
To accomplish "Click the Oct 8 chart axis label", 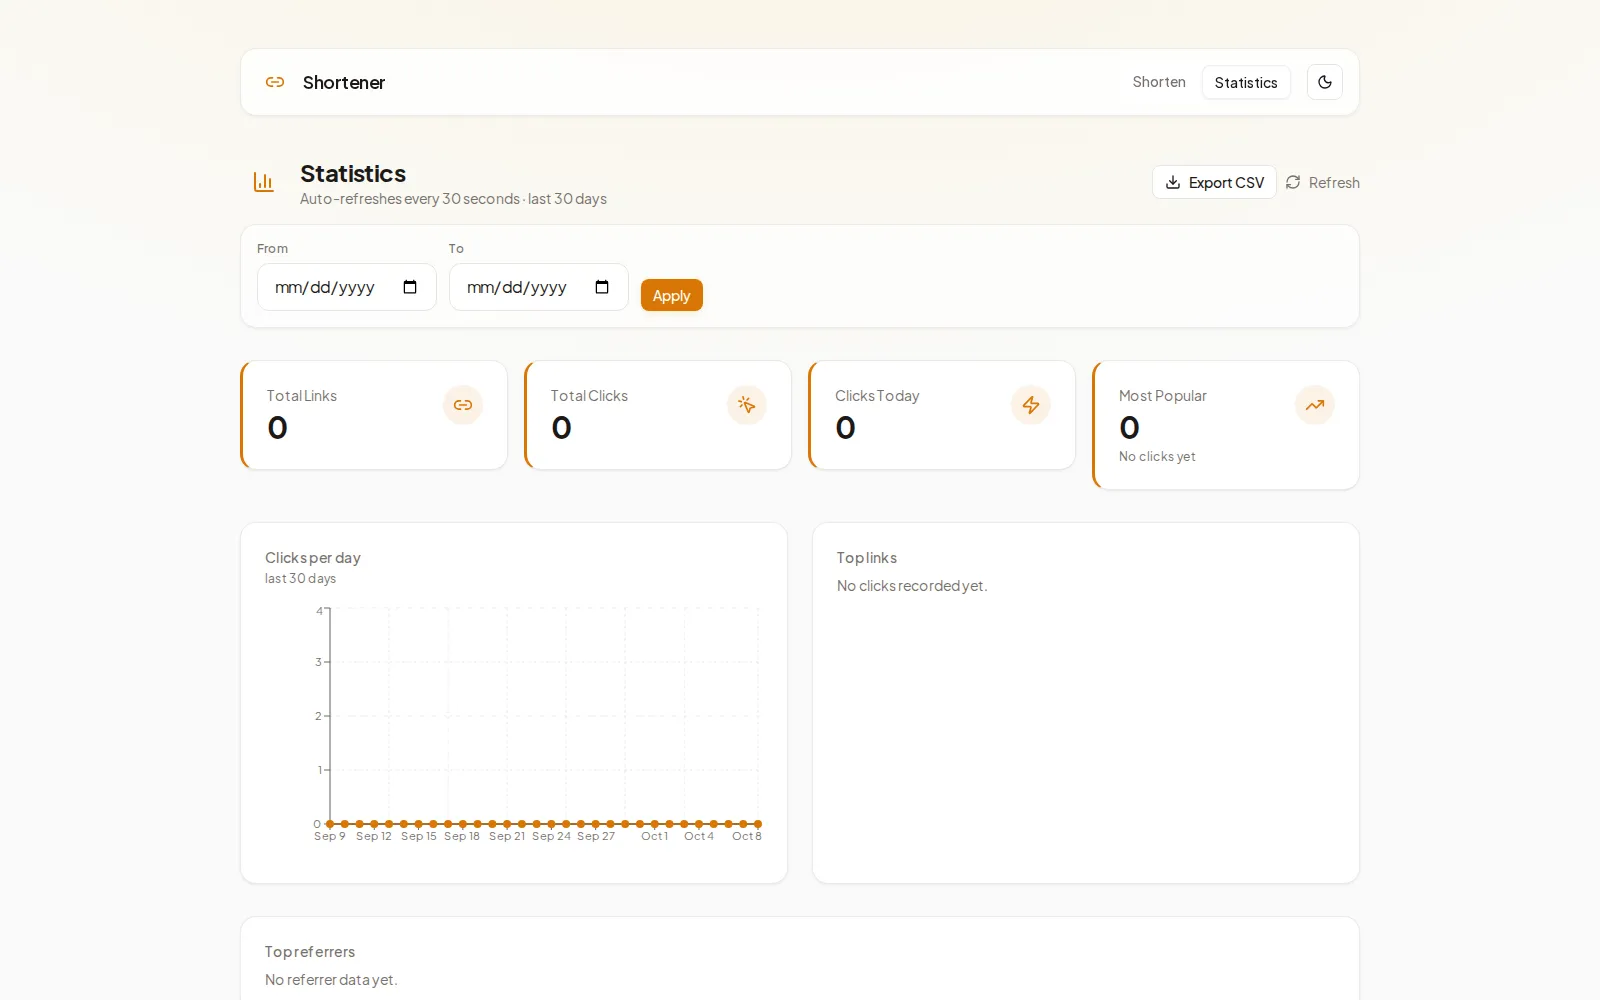I will [747, 837].
